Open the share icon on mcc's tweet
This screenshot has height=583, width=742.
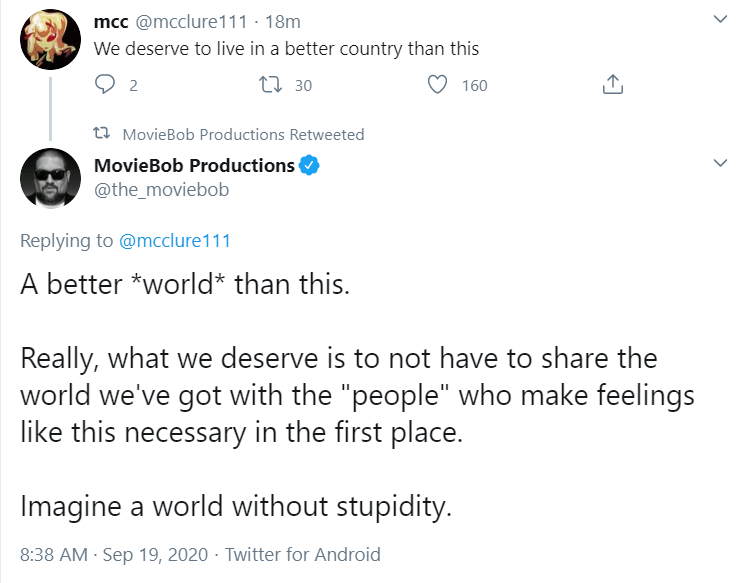click(614, 85)
